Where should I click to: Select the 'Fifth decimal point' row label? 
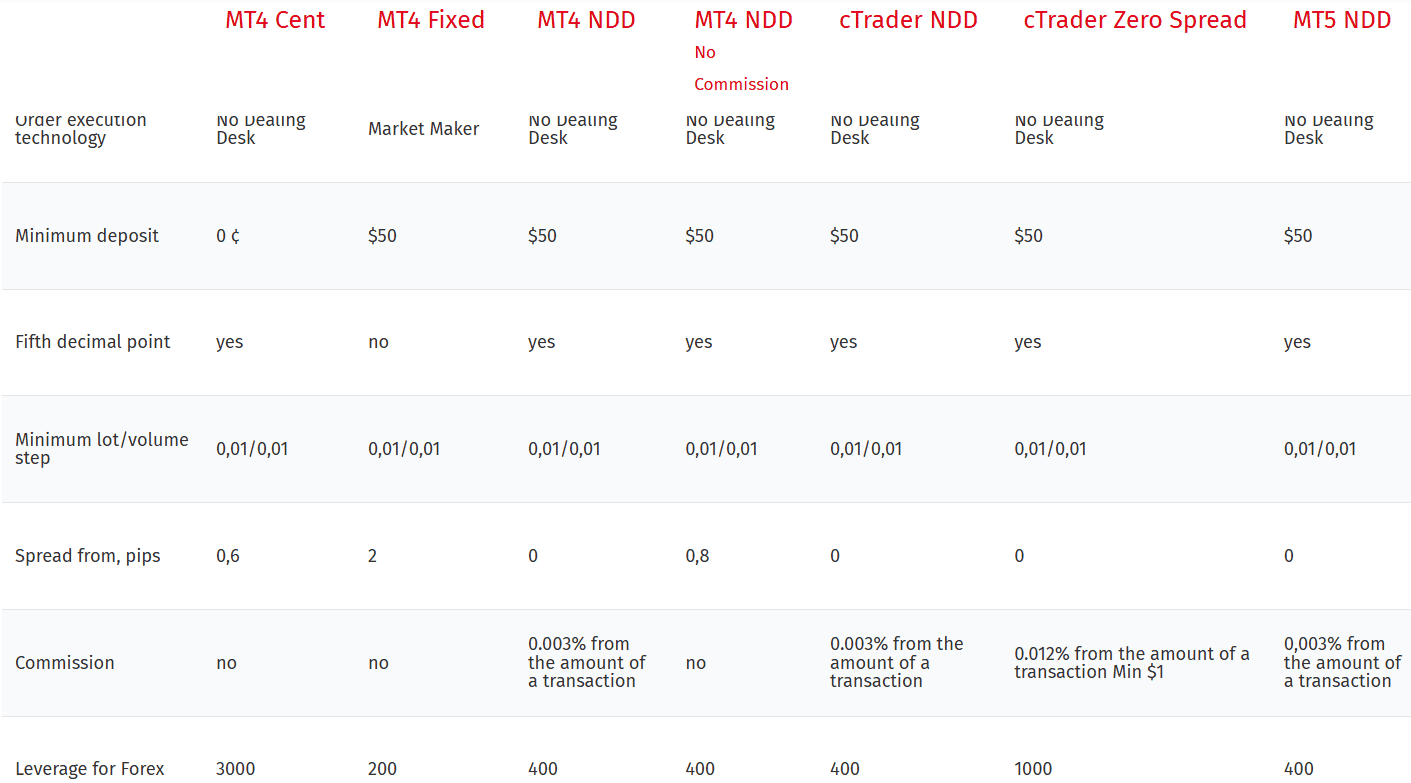coord(93,342)
